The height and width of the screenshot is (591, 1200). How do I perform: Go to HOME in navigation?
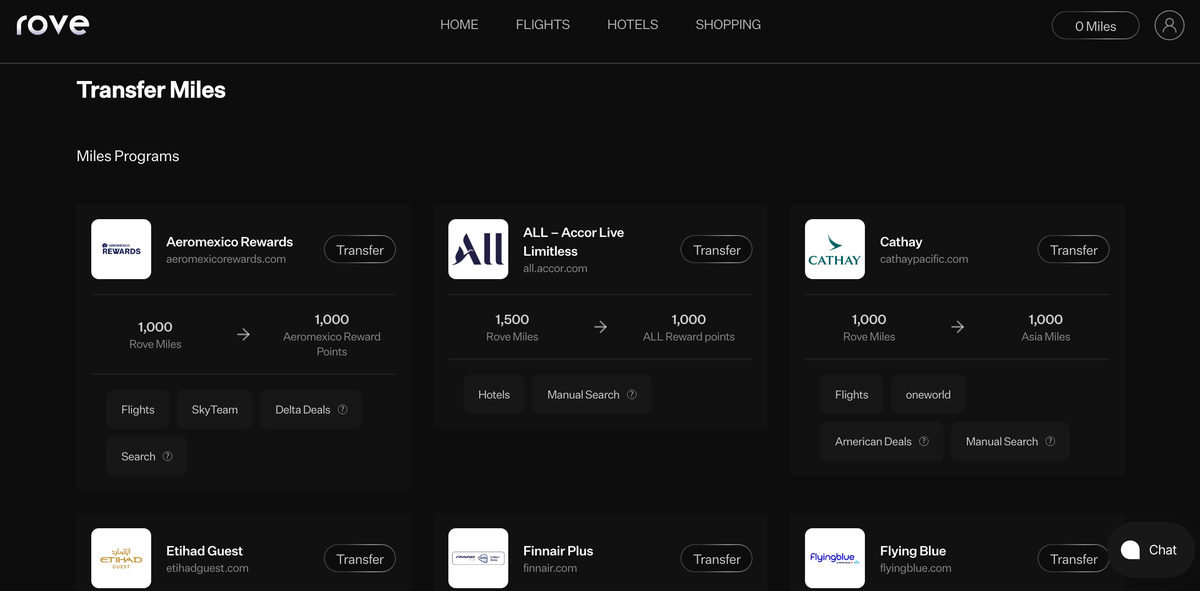tap(459, 24)
